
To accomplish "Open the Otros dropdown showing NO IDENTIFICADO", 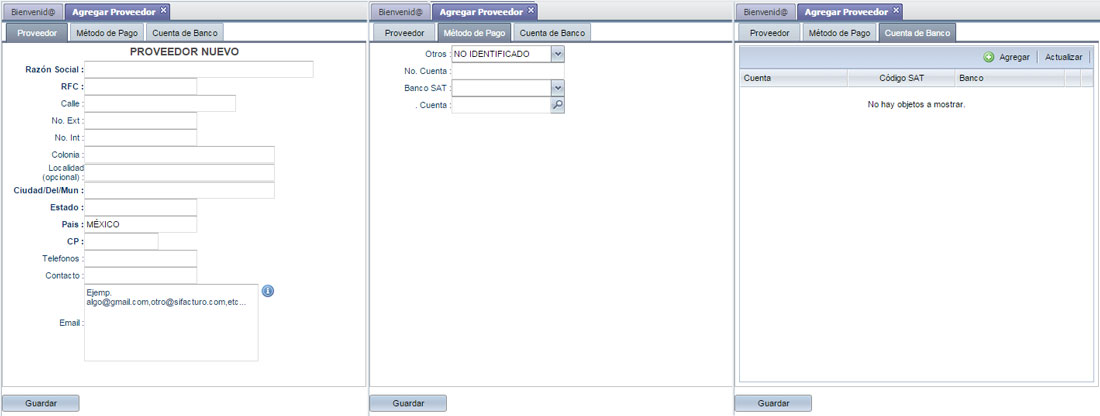I will pyautogui.click(x=558, y=54).
